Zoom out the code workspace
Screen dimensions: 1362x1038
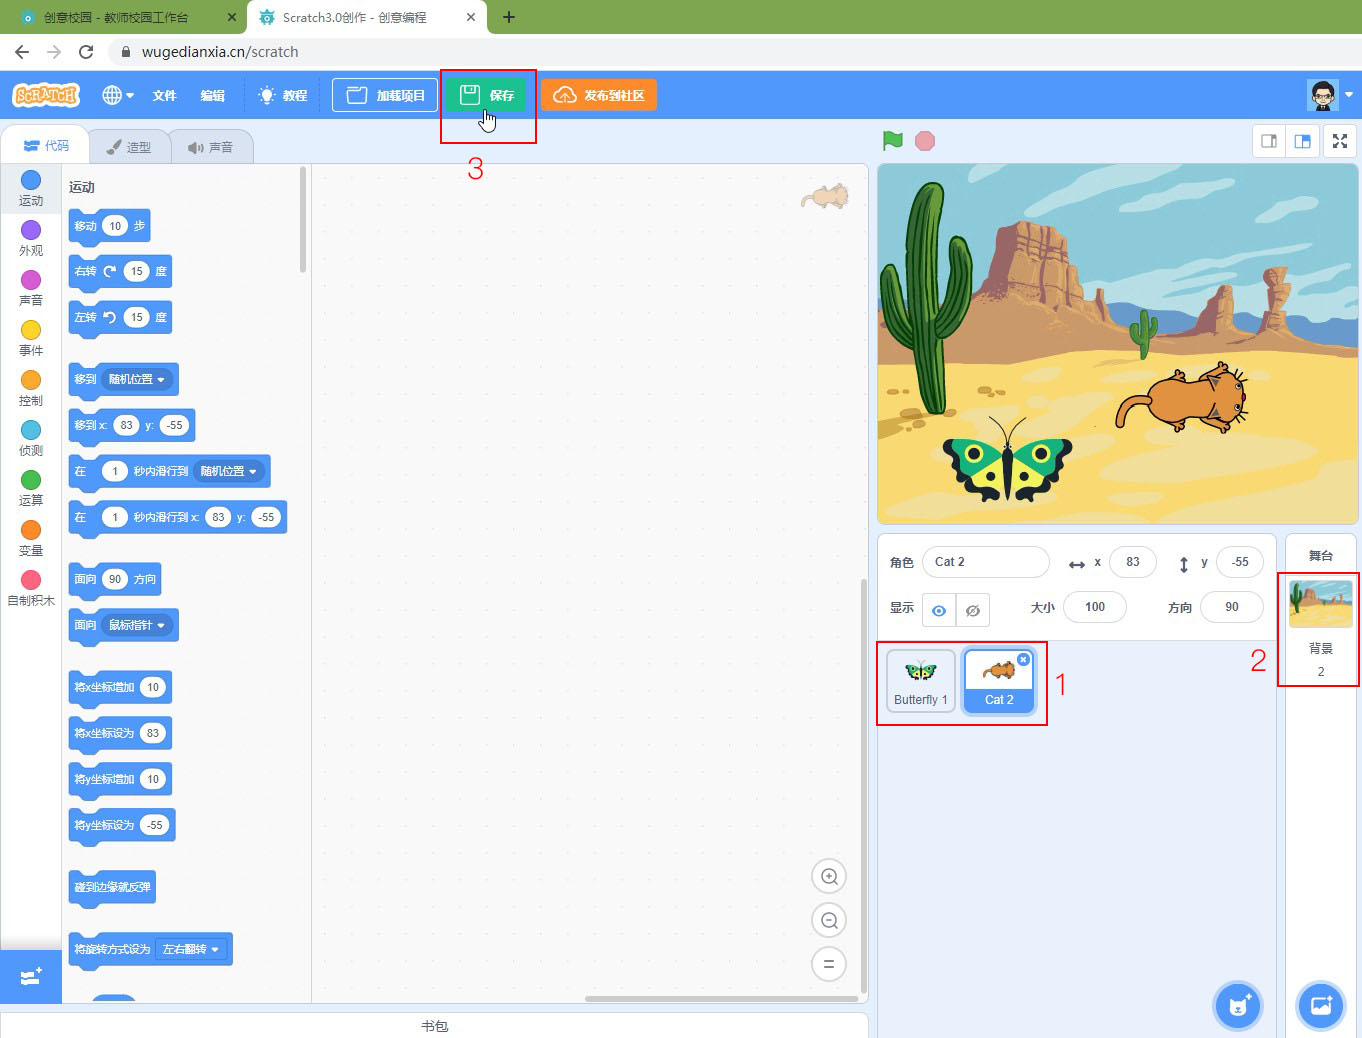(x=829, y=921)
